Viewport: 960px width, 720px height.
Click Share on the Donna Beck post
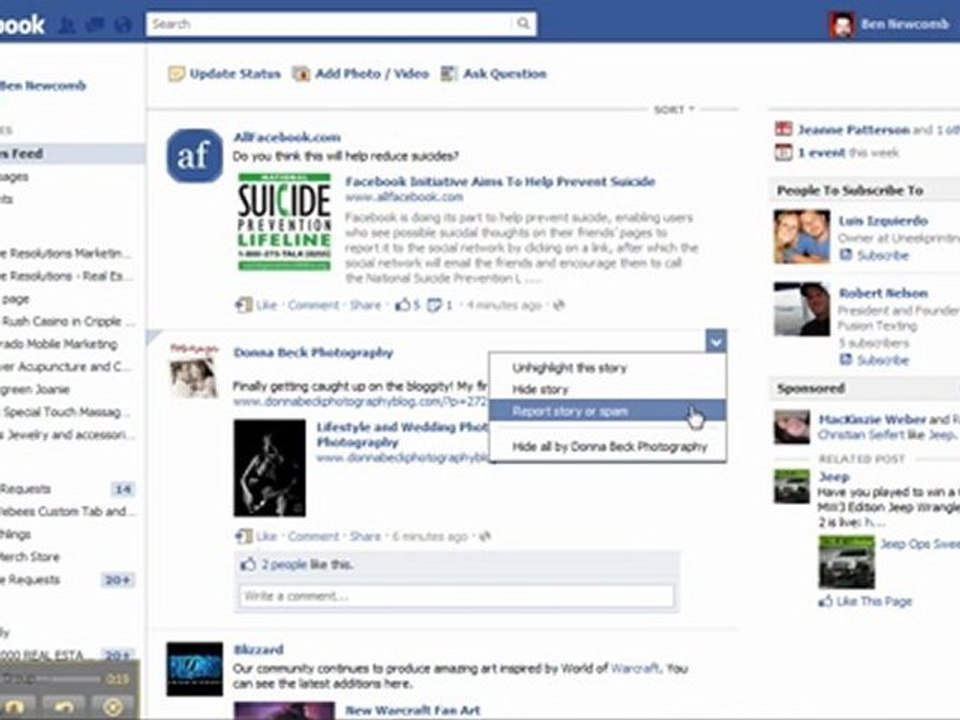365,536
